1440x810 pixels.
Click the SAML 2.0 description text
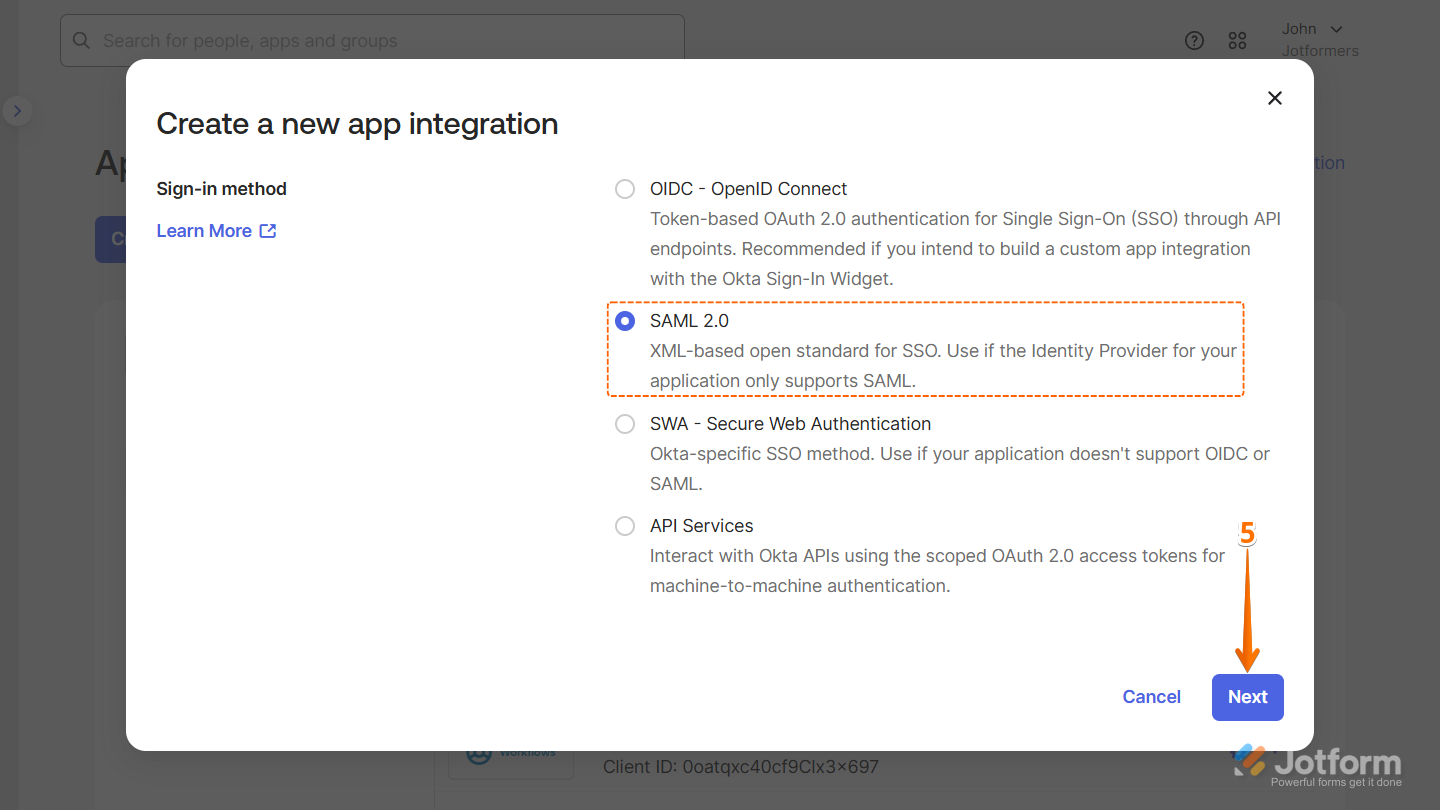click(944, 366)
